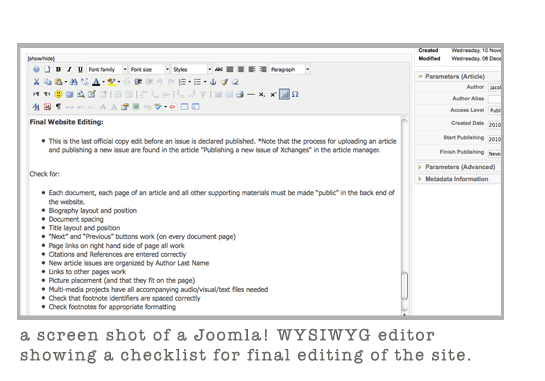Click 'Biography layout and position' bullet
Screen dimensions: 545x381
point(93,211)
